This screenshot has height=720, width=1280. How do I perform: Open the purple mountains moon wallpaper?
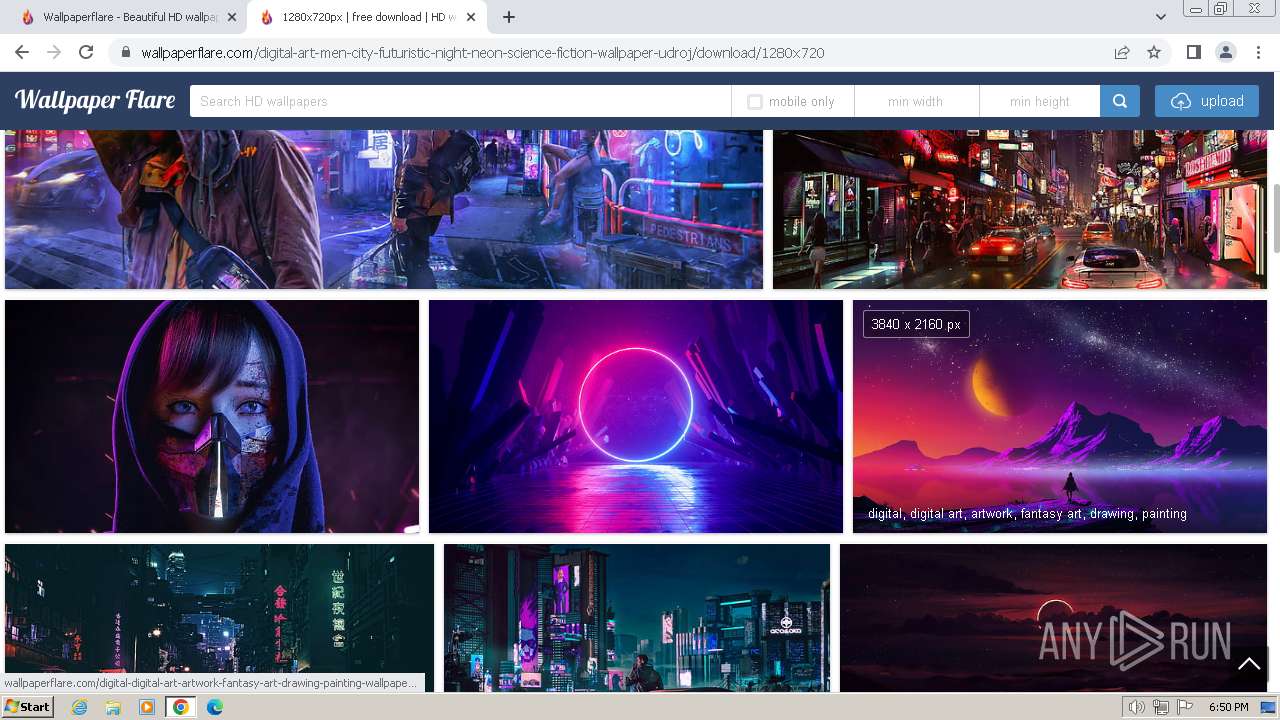(1060, 416)
